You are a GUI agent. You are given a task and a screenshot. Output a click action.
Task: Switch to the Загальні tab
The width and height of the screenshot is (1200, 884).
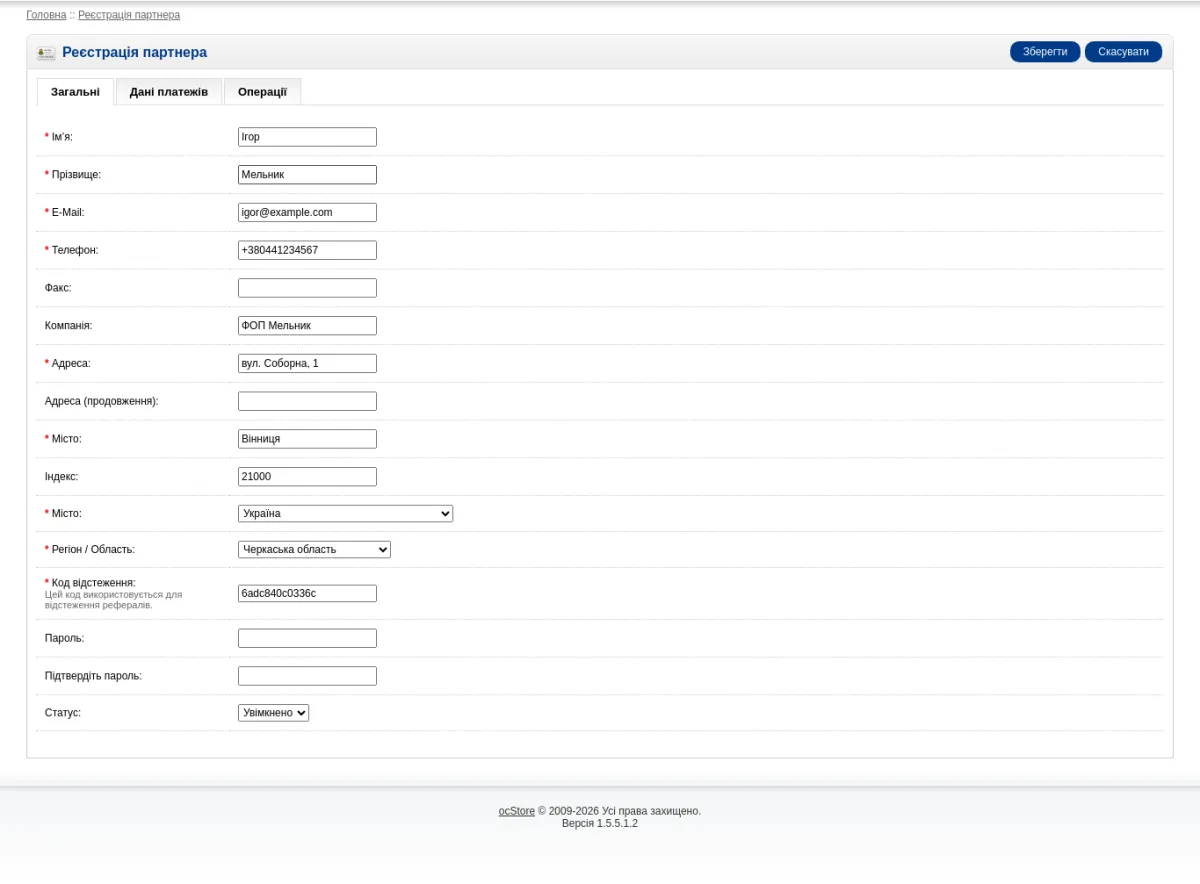pyautogui.click(x=75, y=92)
